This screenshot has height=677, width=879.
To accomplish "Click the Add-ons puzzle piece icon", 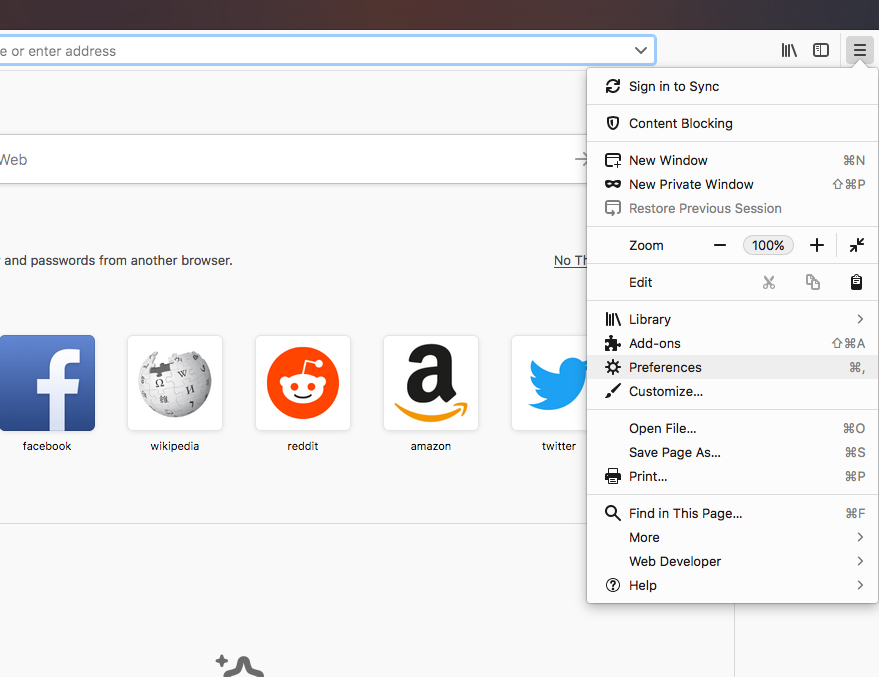I will (613, 344).
